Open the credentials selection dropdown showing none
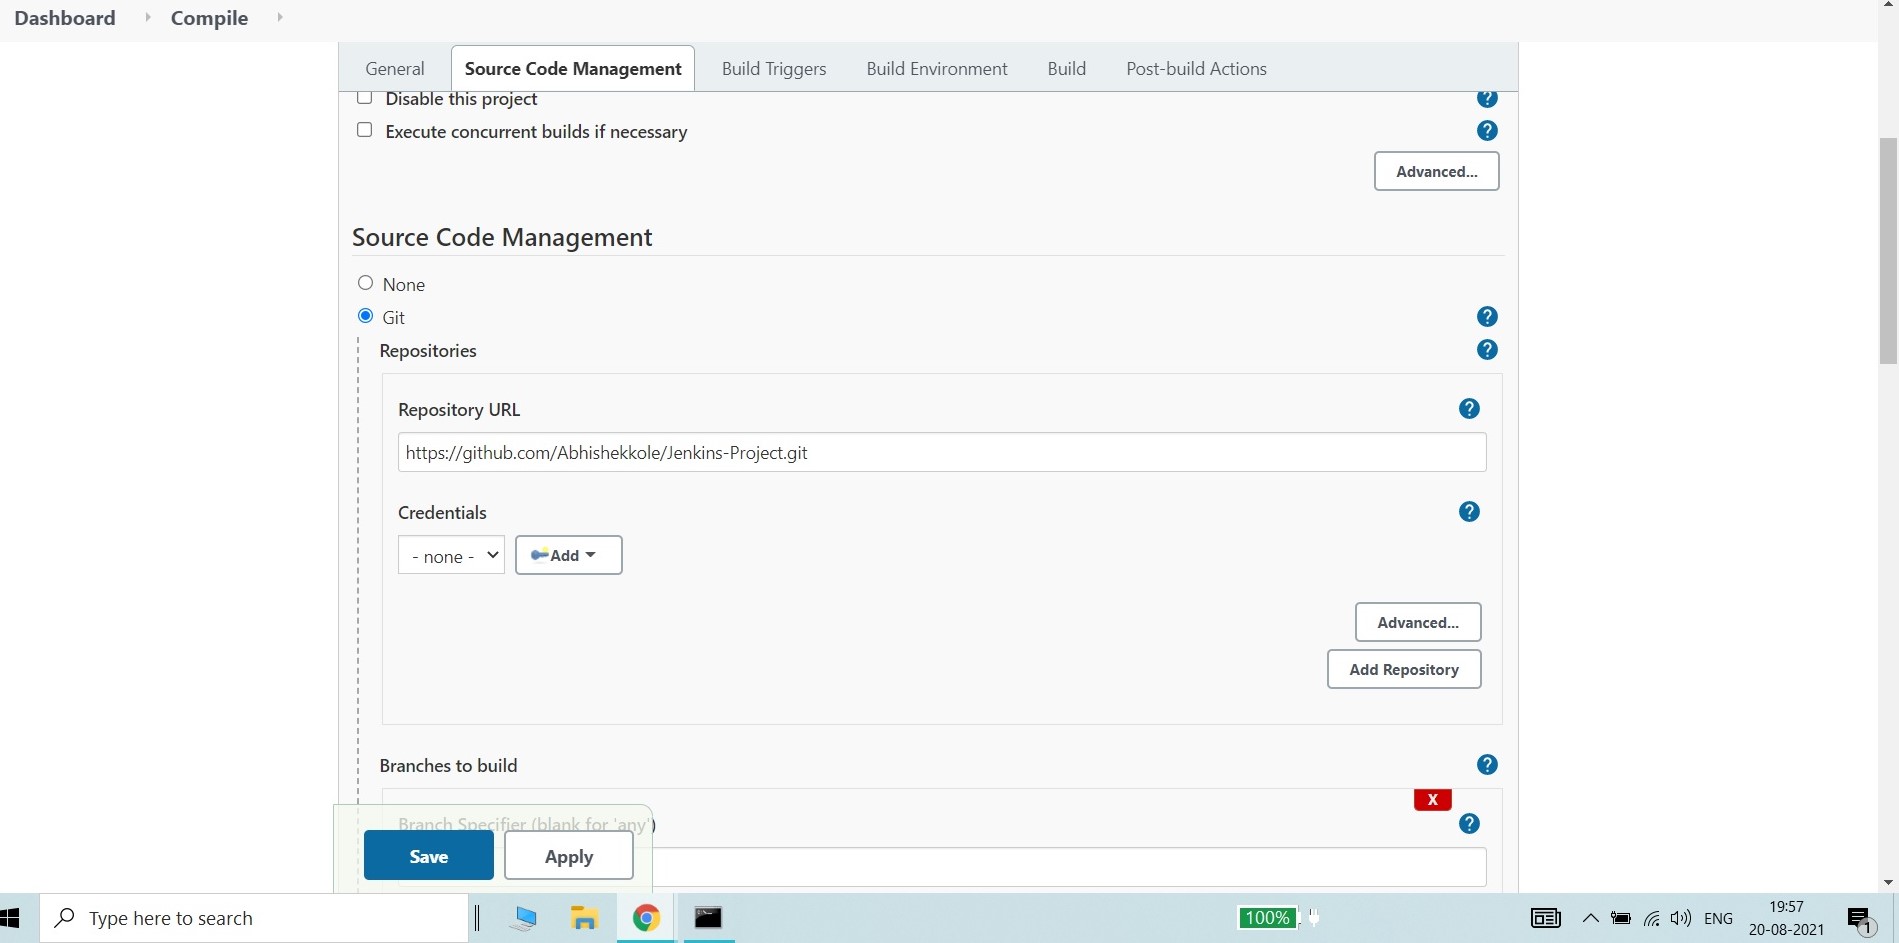 pyautogui.click(x=450, y=555)
